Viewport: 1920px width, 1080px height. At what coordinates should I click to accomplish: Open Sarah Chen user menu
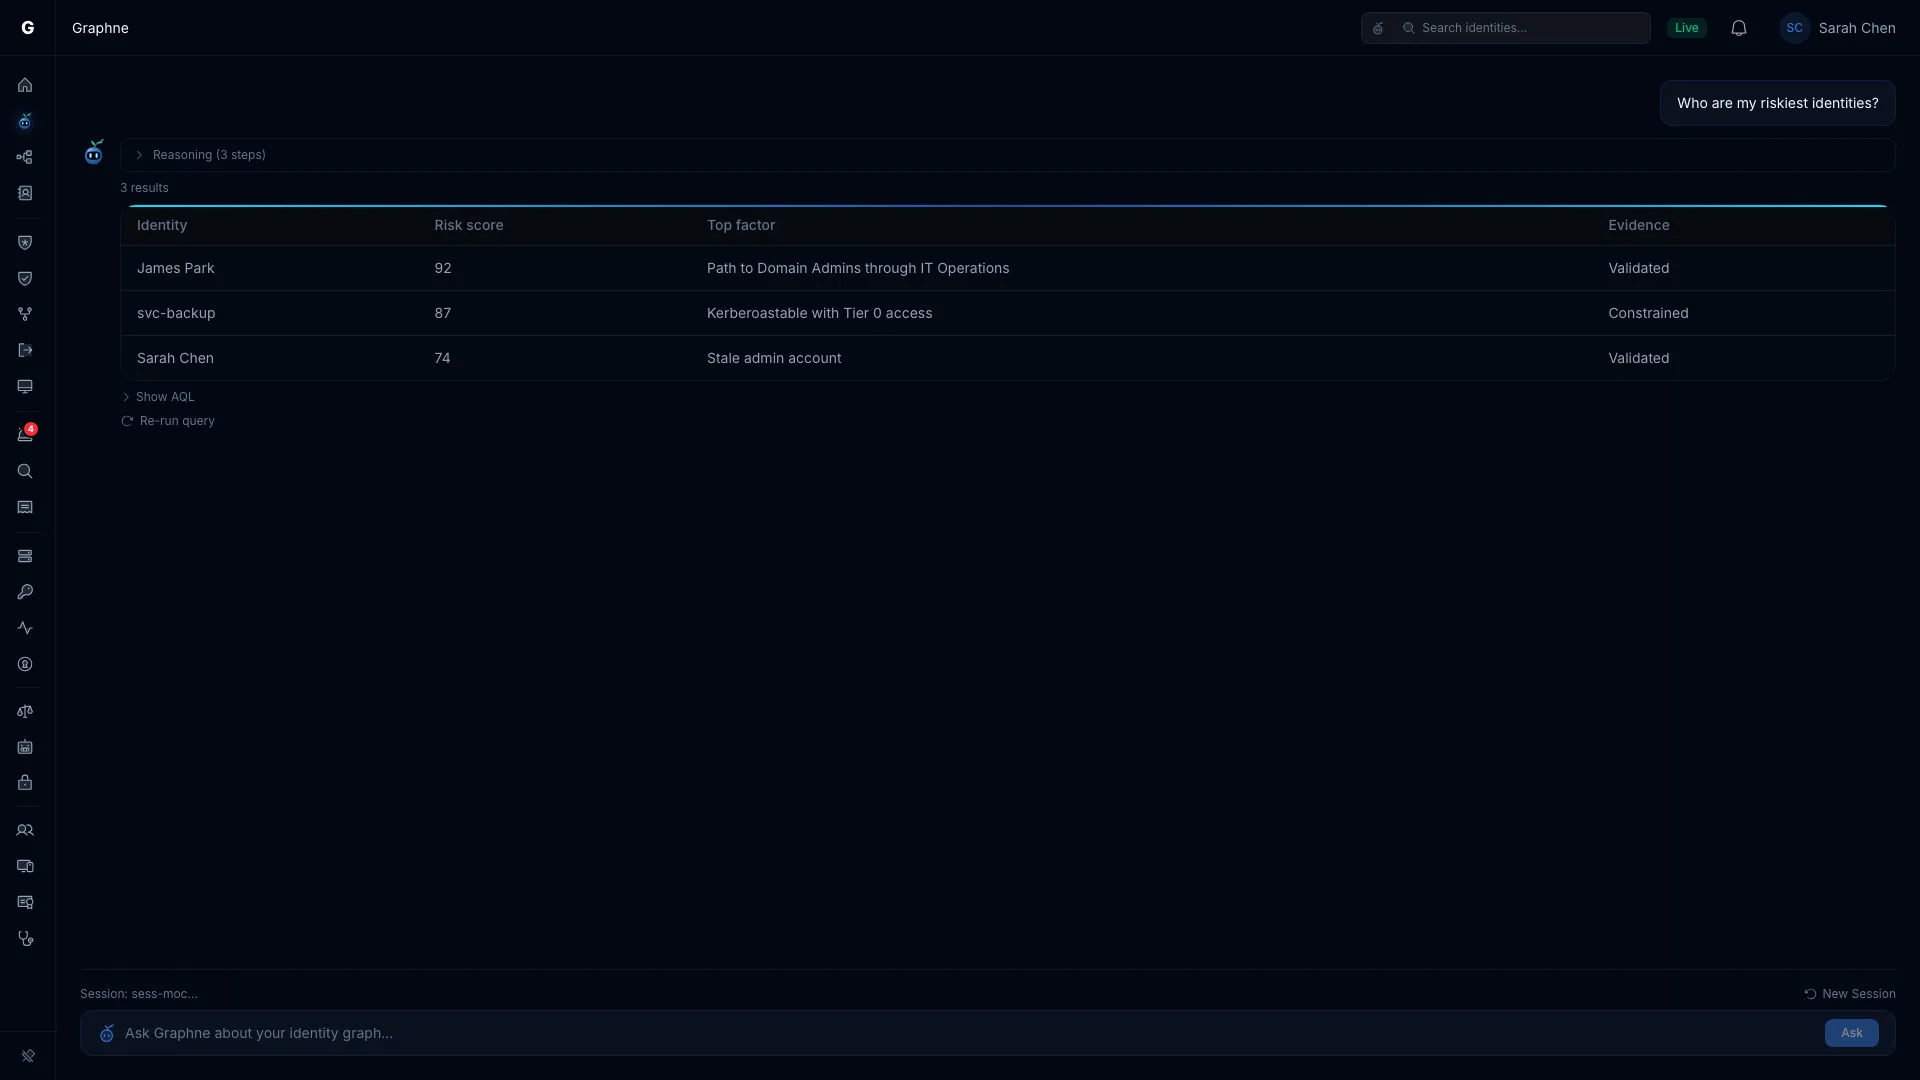coord(1838,28)
